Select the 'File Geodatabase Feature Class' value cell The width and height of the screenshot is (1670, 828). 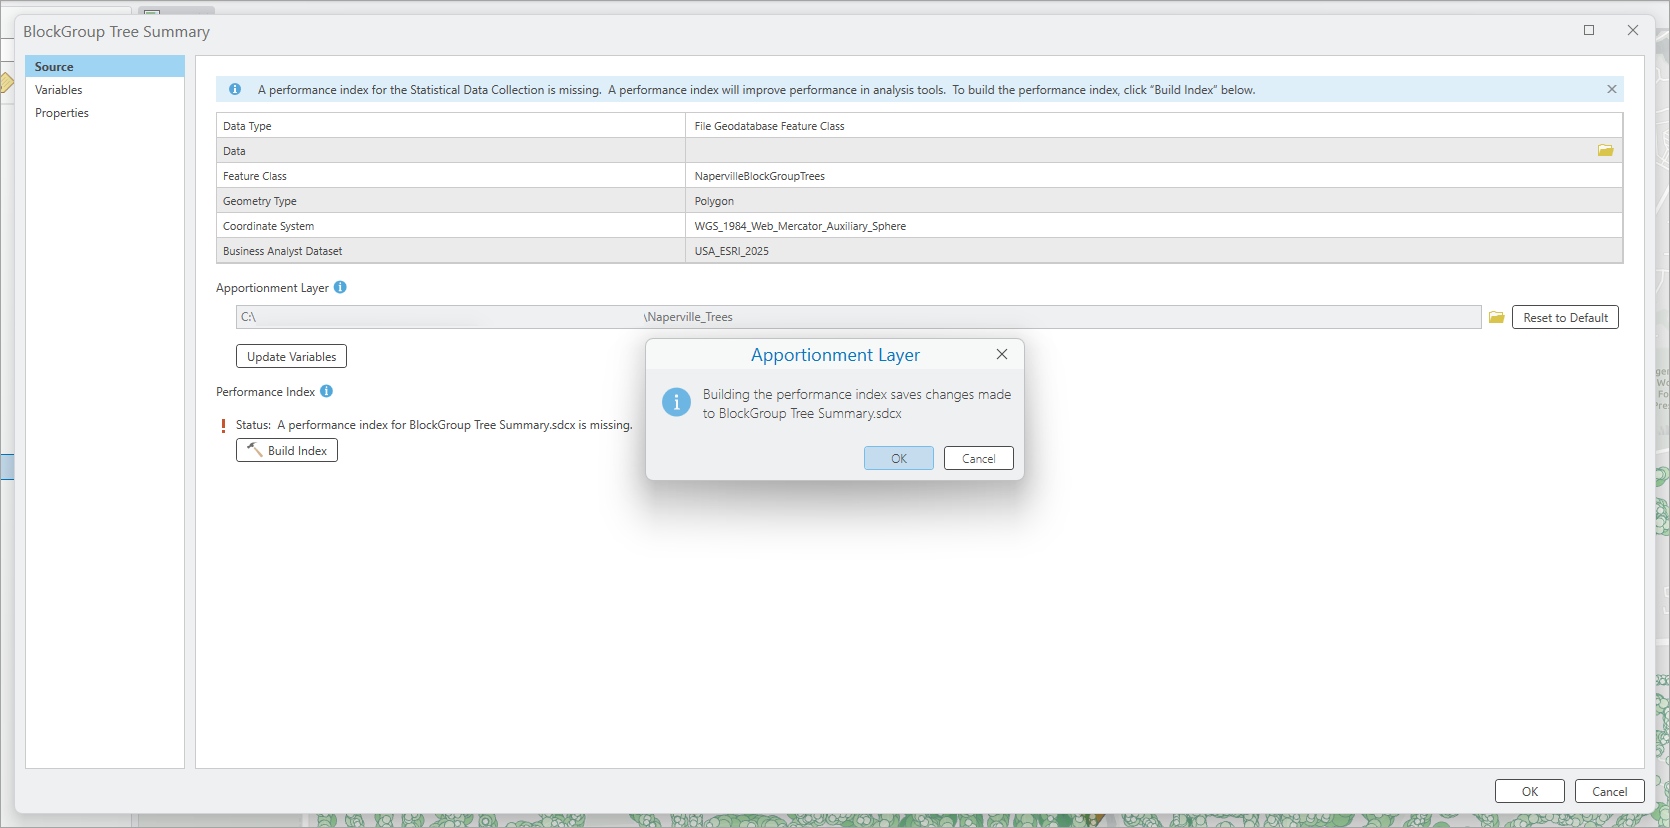point(1154,125)
